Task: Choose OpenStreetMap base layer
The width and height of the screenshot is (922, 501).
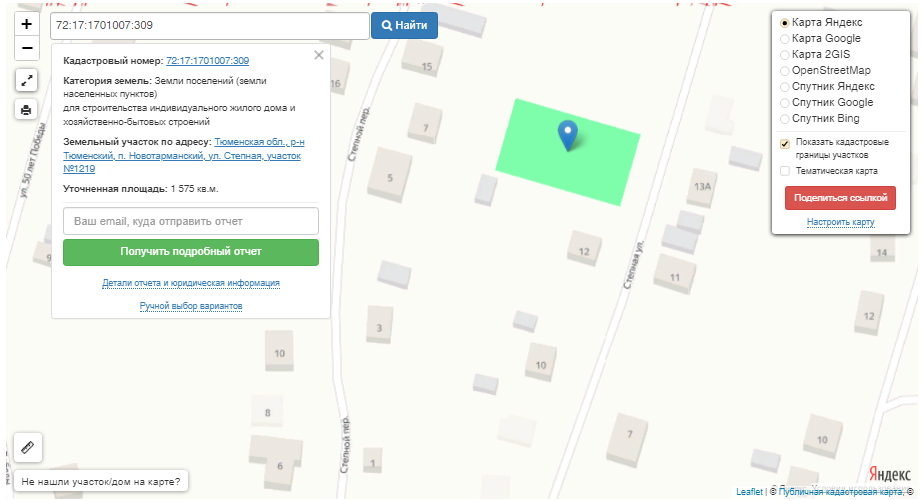Action: pos(785,71)
